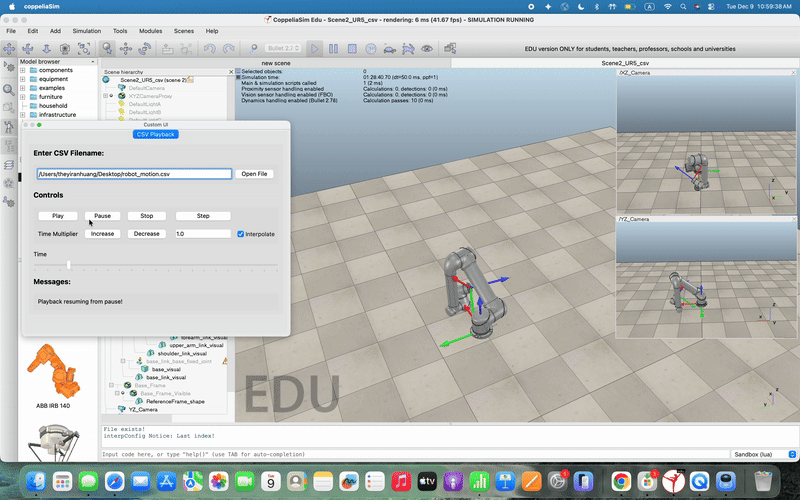Screen dimensions: 800x500
Task: Open the physics engine Bullet dropdown
Action: pyautogui.click(x=283, y=48)
